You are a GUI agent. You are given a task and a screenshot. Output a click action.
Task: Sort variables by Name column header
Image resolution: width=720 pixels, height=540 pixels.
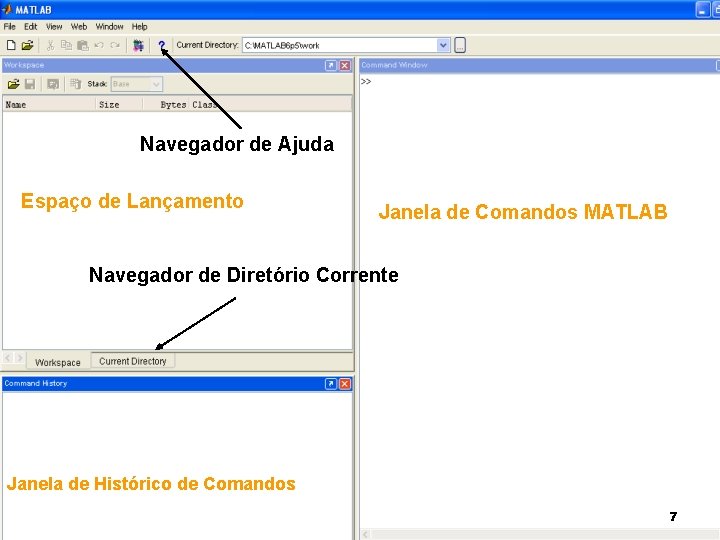tap(49, 105)
